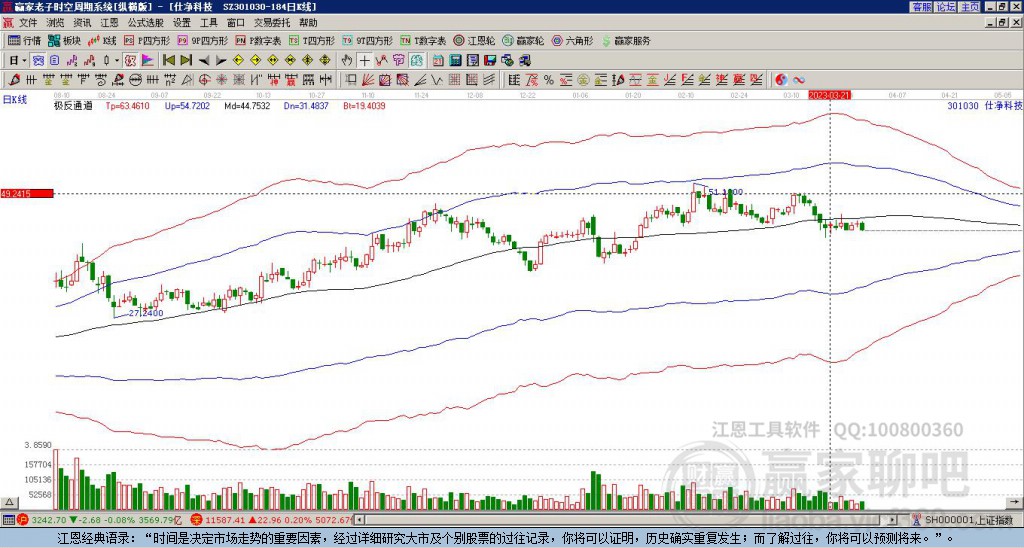This screenshot has width=1024, height=548.
Task: Click the calendar date icon
Action: (438, 61)
